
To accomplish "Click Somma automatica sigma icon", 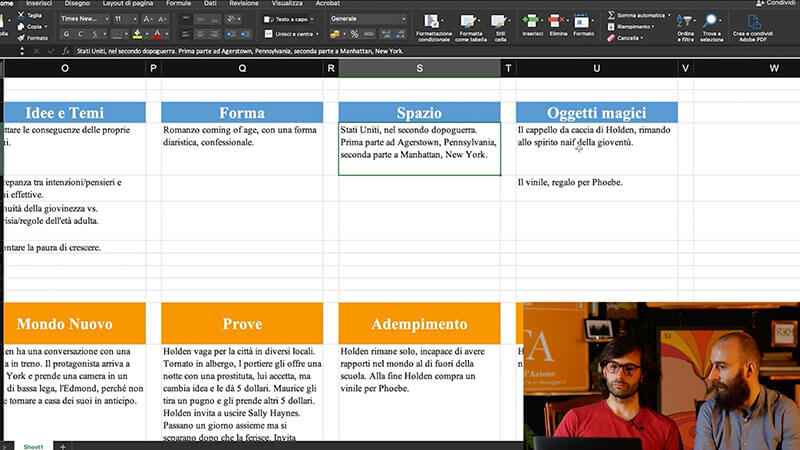I will coord(611,15).
